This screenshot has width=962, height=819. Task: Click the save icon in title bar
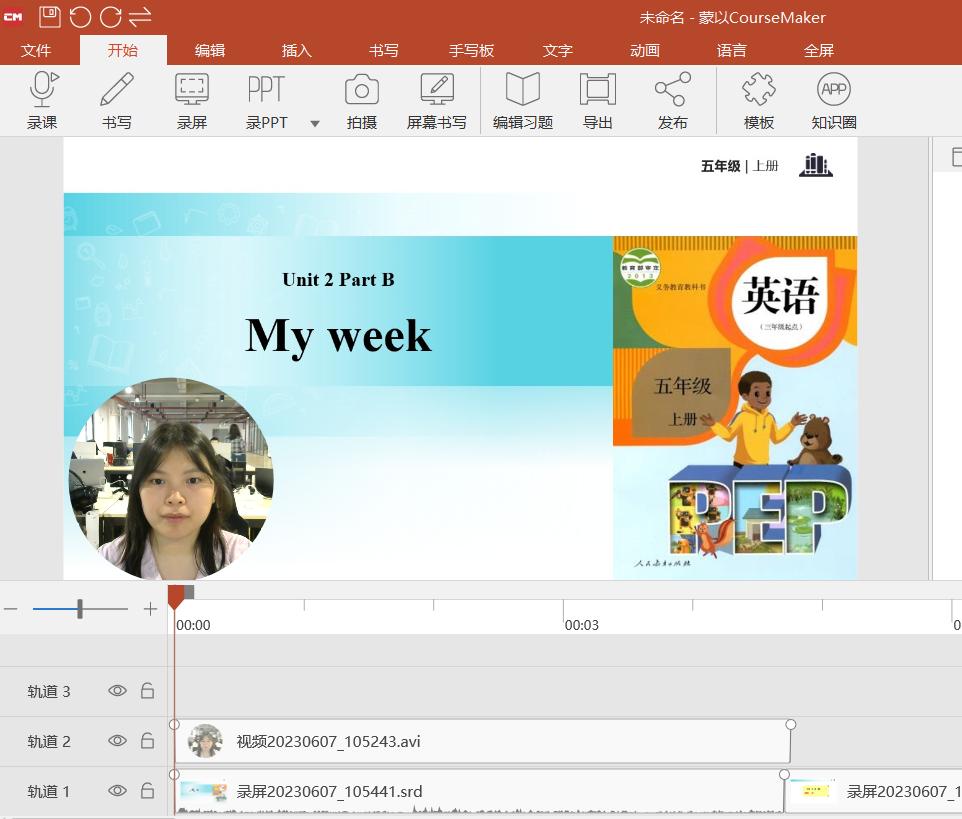[49, 16]
